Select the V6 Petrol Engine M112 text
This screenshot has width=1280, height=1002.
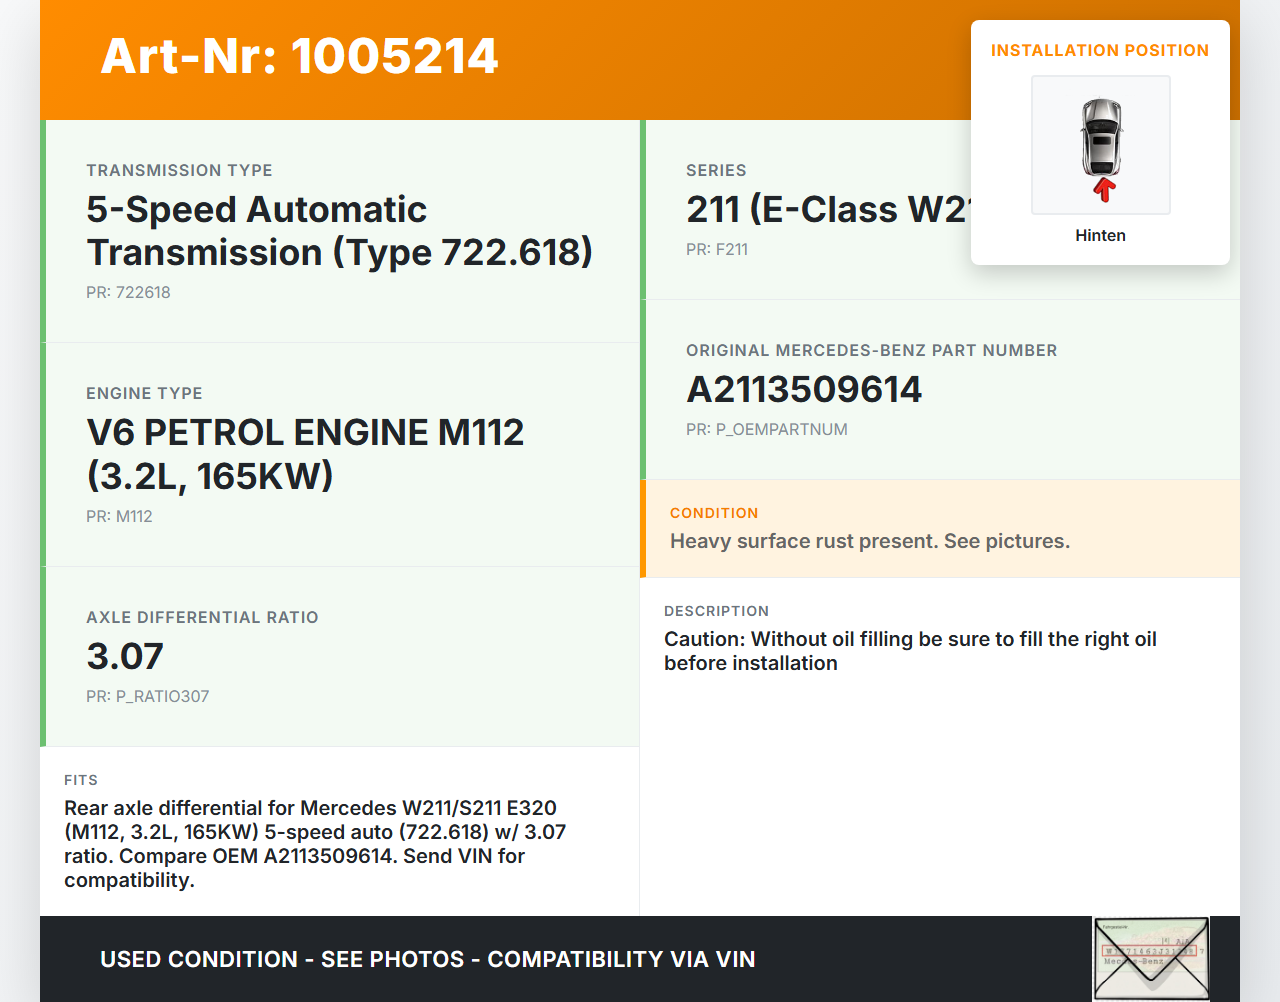click(305, 454)
